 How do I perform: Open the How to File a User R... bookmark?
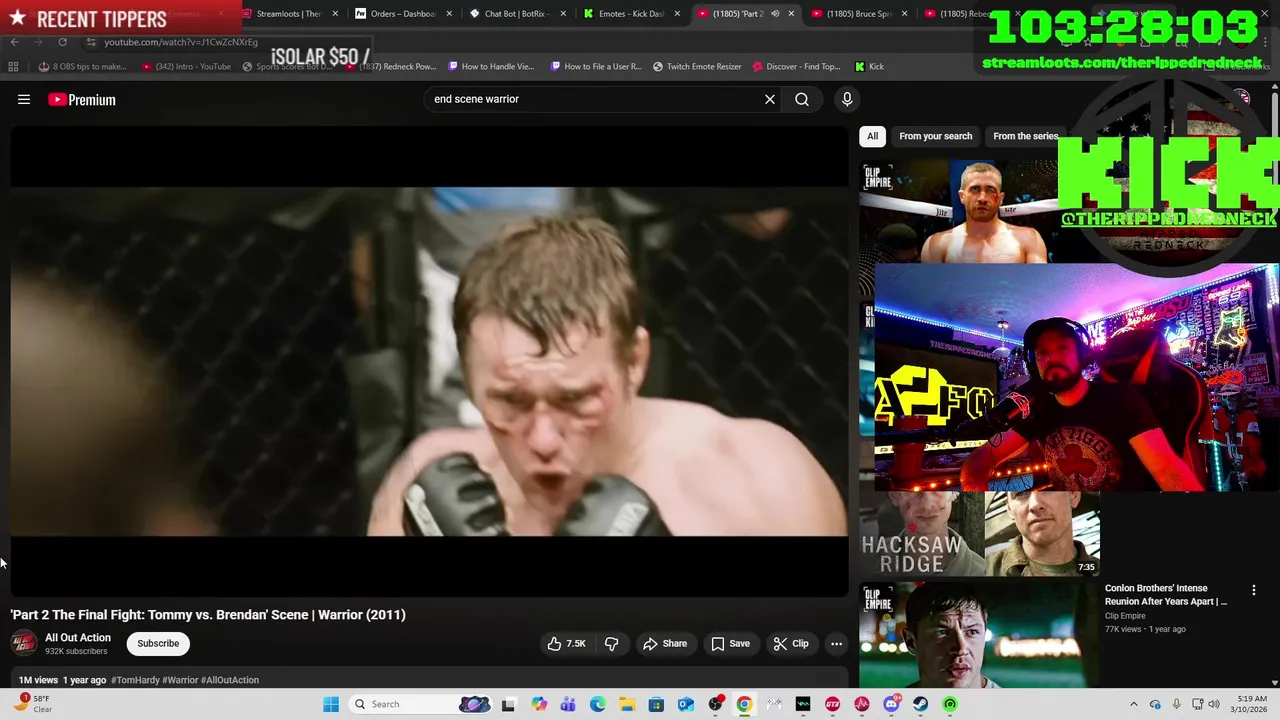[x=596, y=67]
